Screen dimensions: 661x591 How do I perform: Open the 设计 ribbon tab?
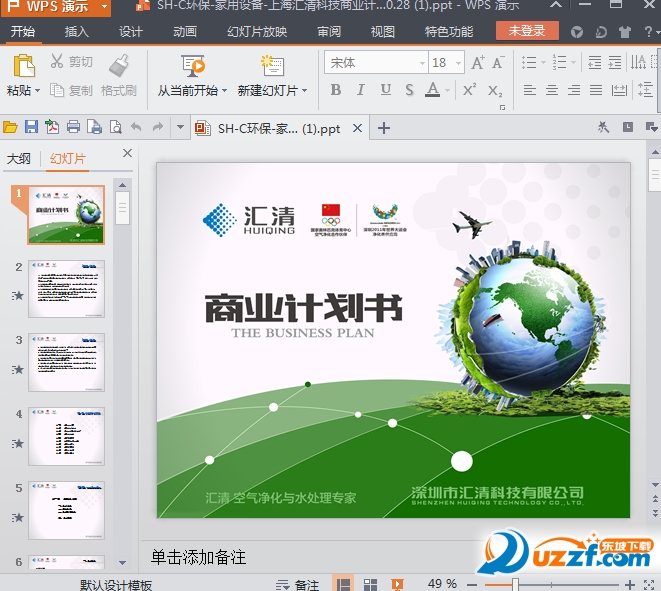click(131, 32)
